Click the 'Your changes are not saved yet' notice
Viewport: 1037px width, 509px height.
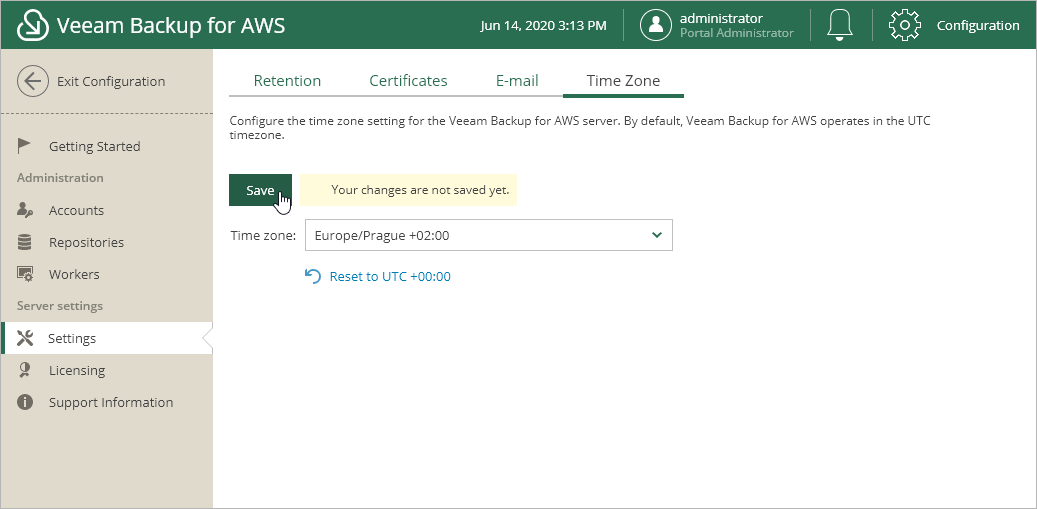click(409, 190)
